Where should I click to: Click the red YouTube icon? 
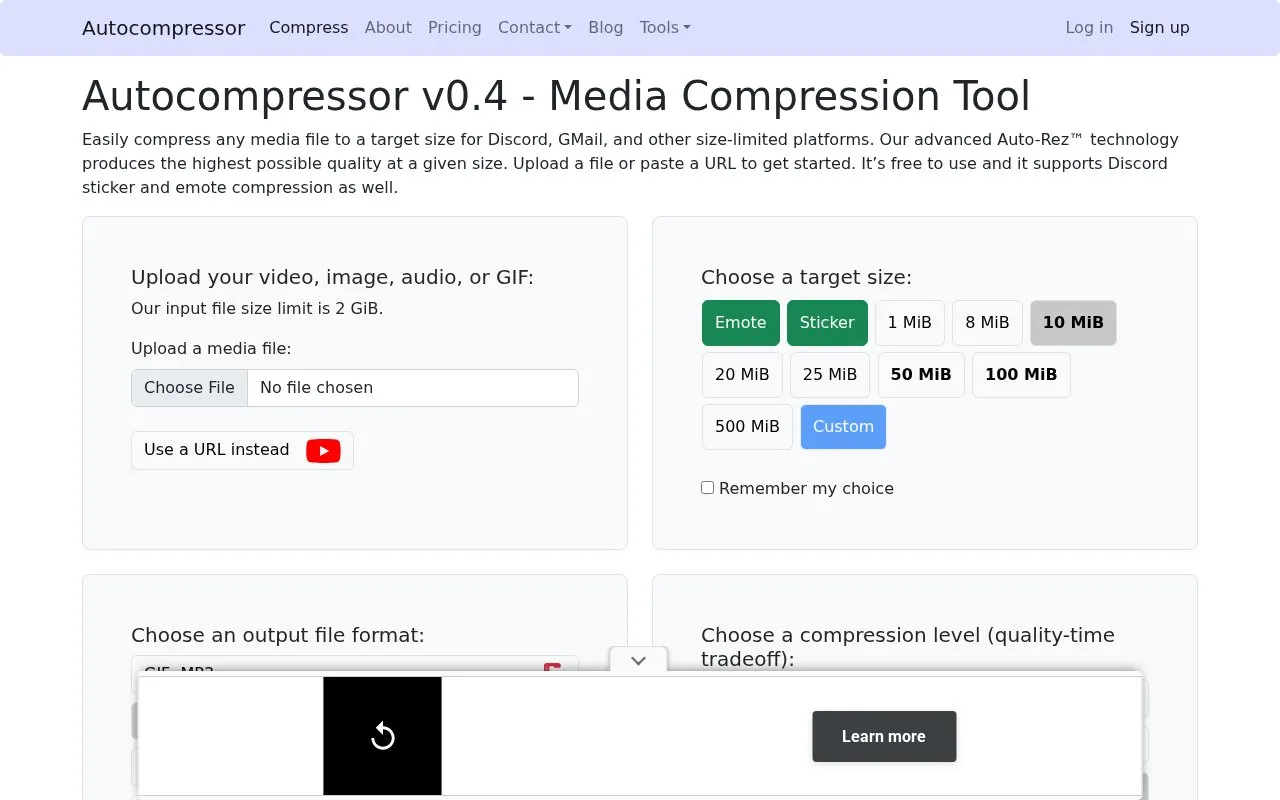point(323,451)
